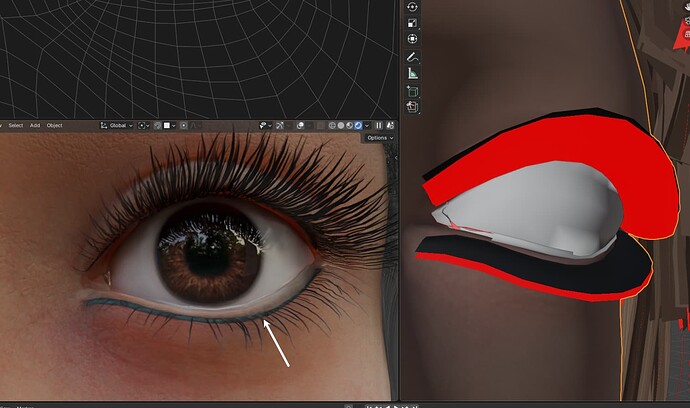The image size is (690, 408).
Task: Open the Object menu
Action: tap(55, 125)
